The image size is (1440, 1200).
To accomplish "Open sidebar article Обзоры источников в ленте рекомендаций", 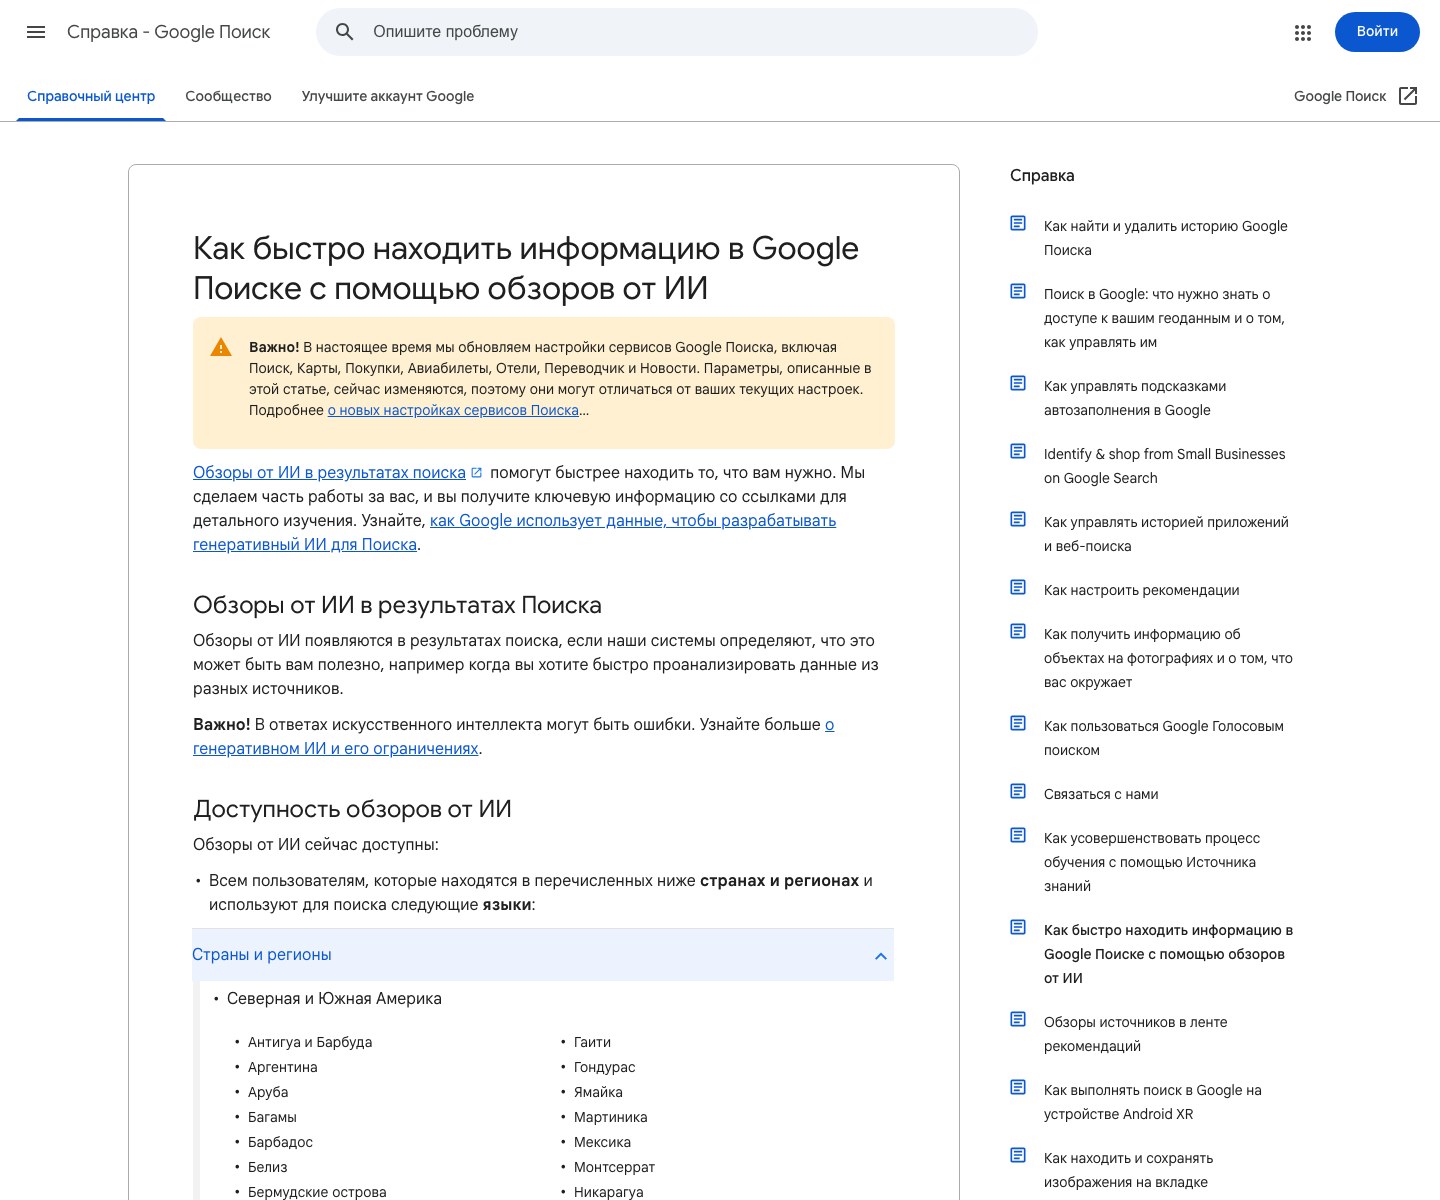I will [1136, 1034].
